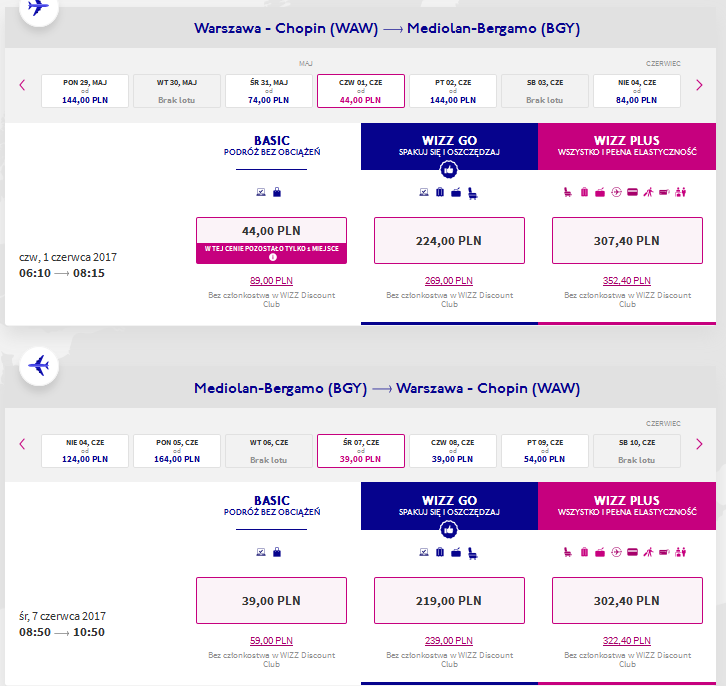The image size is (726, 686).
Task: Choose outbound BASIC fare 44,00 PLN
Action: [x=271, y=241]
